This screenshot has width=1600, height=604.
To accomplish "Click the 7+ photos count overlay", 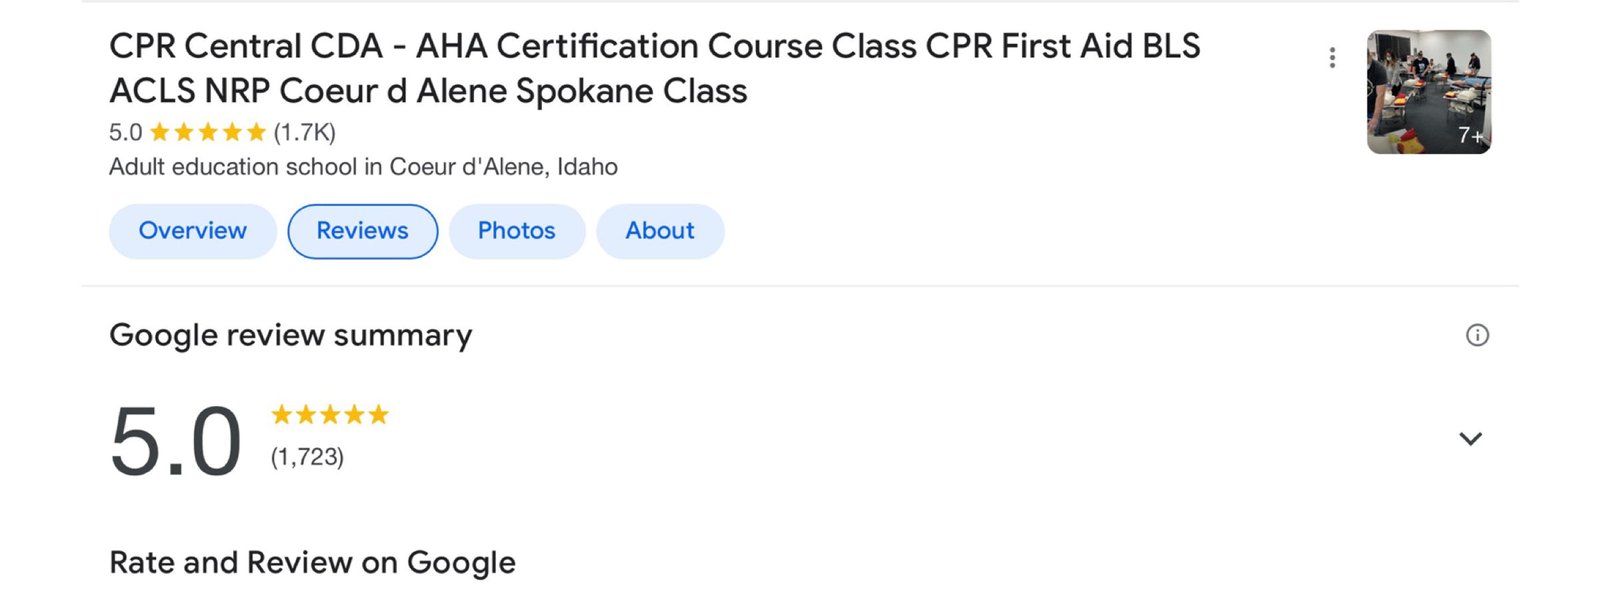I will [x=1470, y=136].
